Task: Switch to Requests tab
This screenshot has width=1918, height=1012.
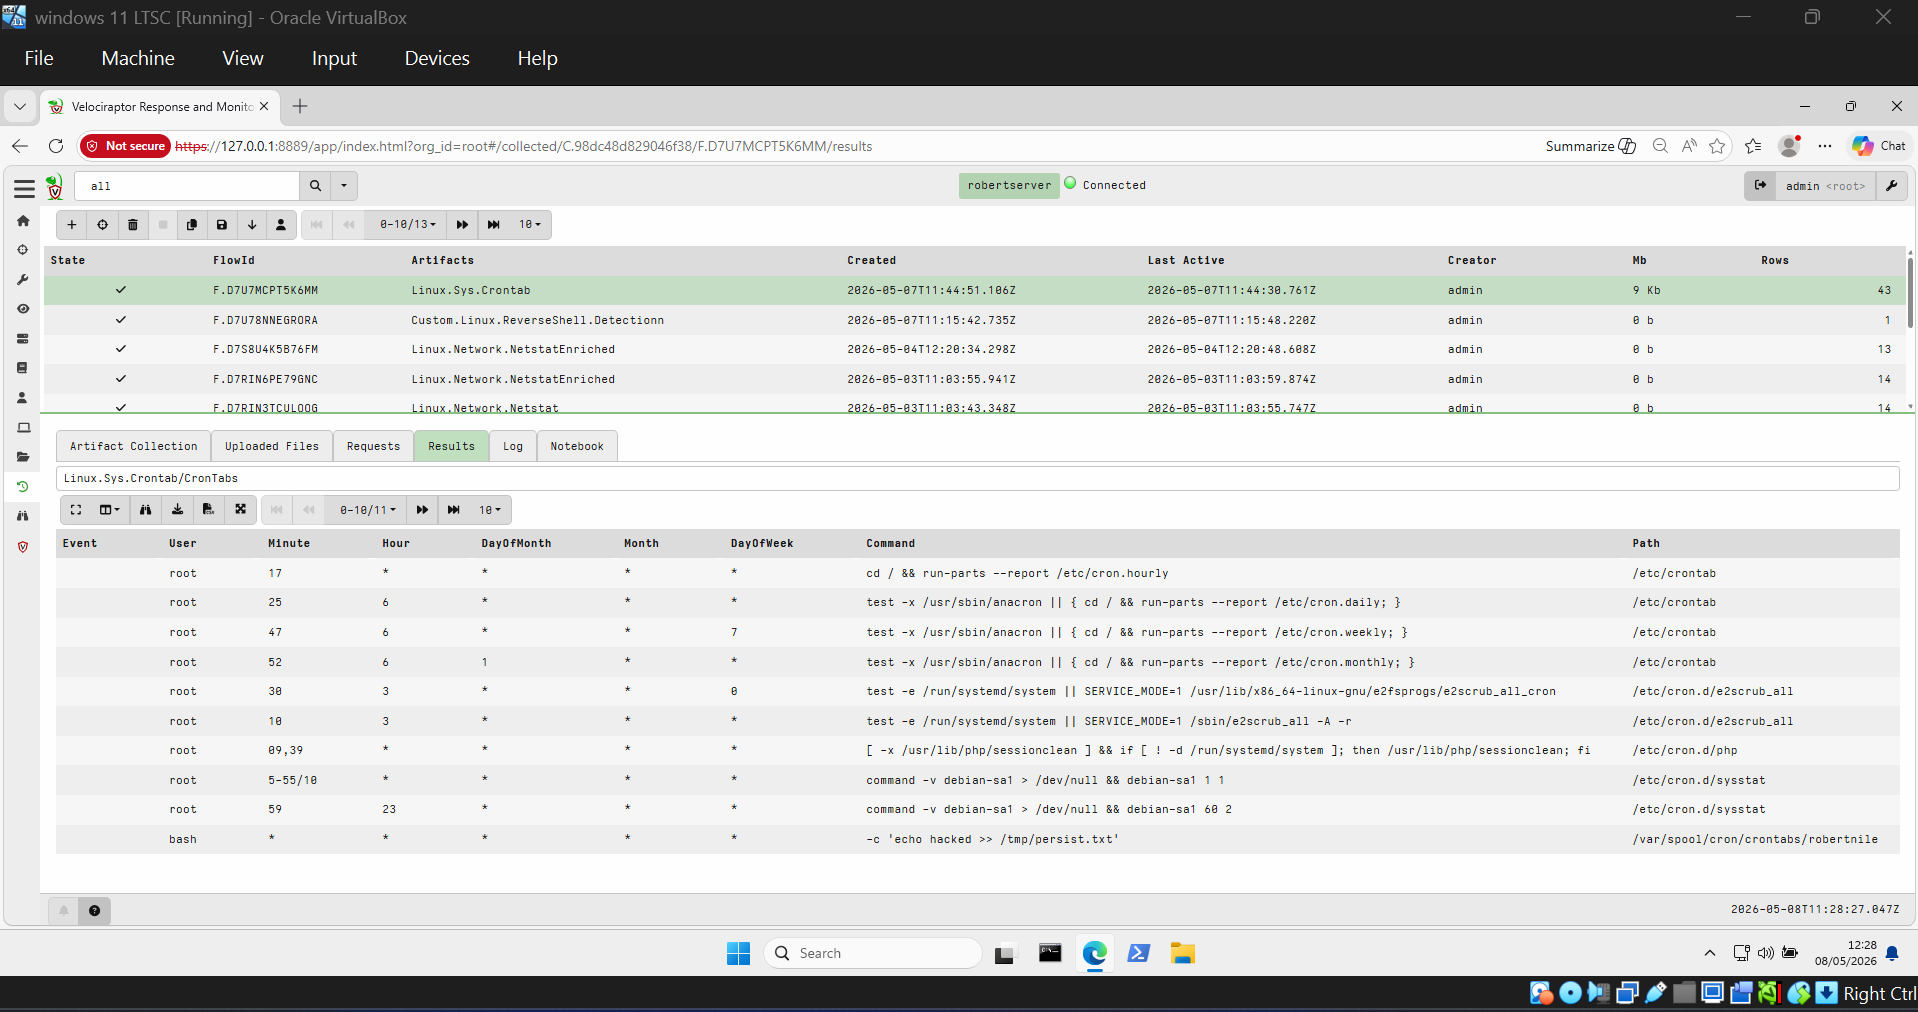Action: (373, 447)
